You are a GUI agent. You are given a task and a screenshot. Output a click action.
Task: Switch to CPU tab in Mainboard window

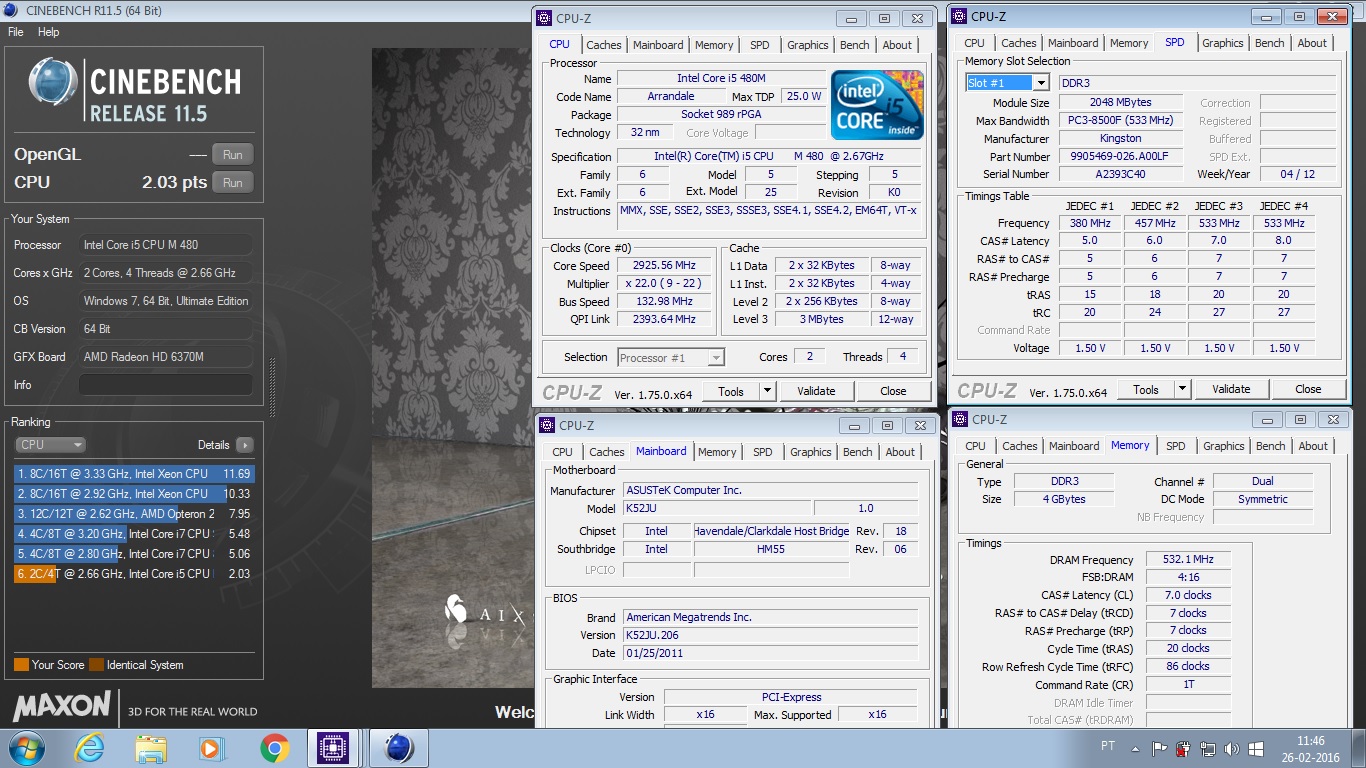[x=563, y=452]
